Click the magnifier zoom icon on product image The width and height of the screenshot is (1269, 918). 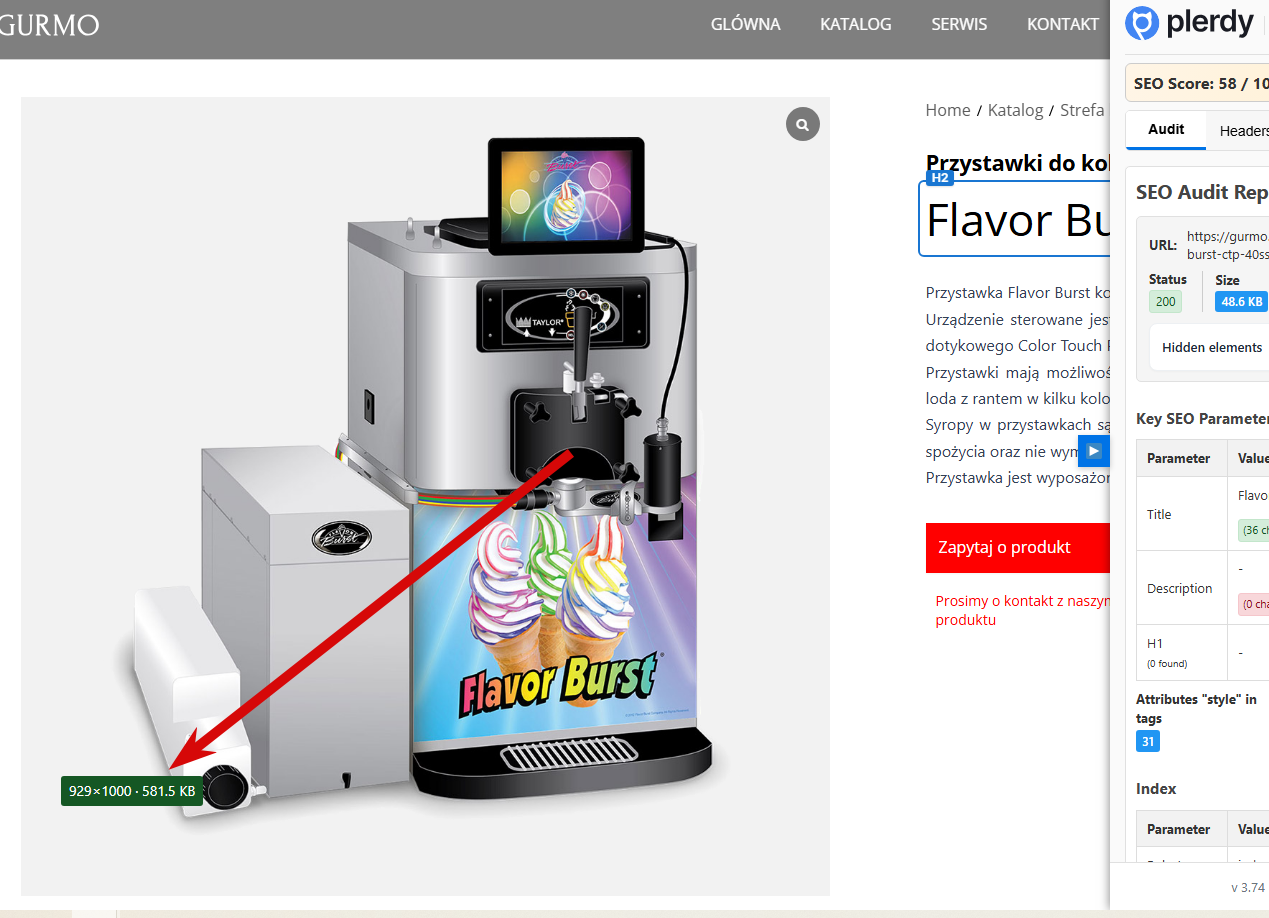802,124
